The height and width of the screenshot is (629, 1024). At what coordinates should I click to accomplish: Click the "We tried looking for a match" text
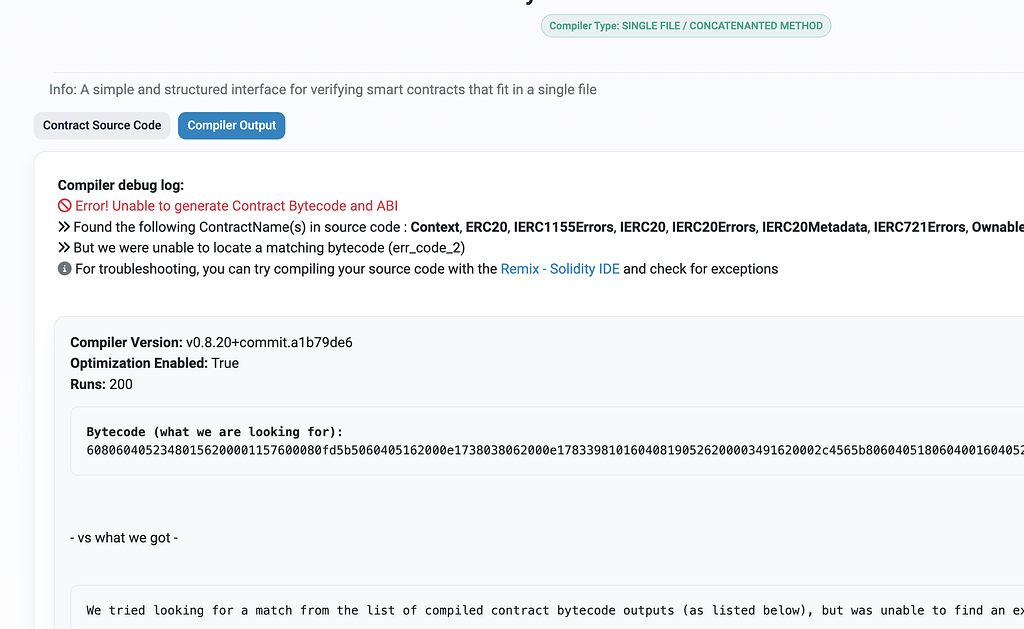400,610
